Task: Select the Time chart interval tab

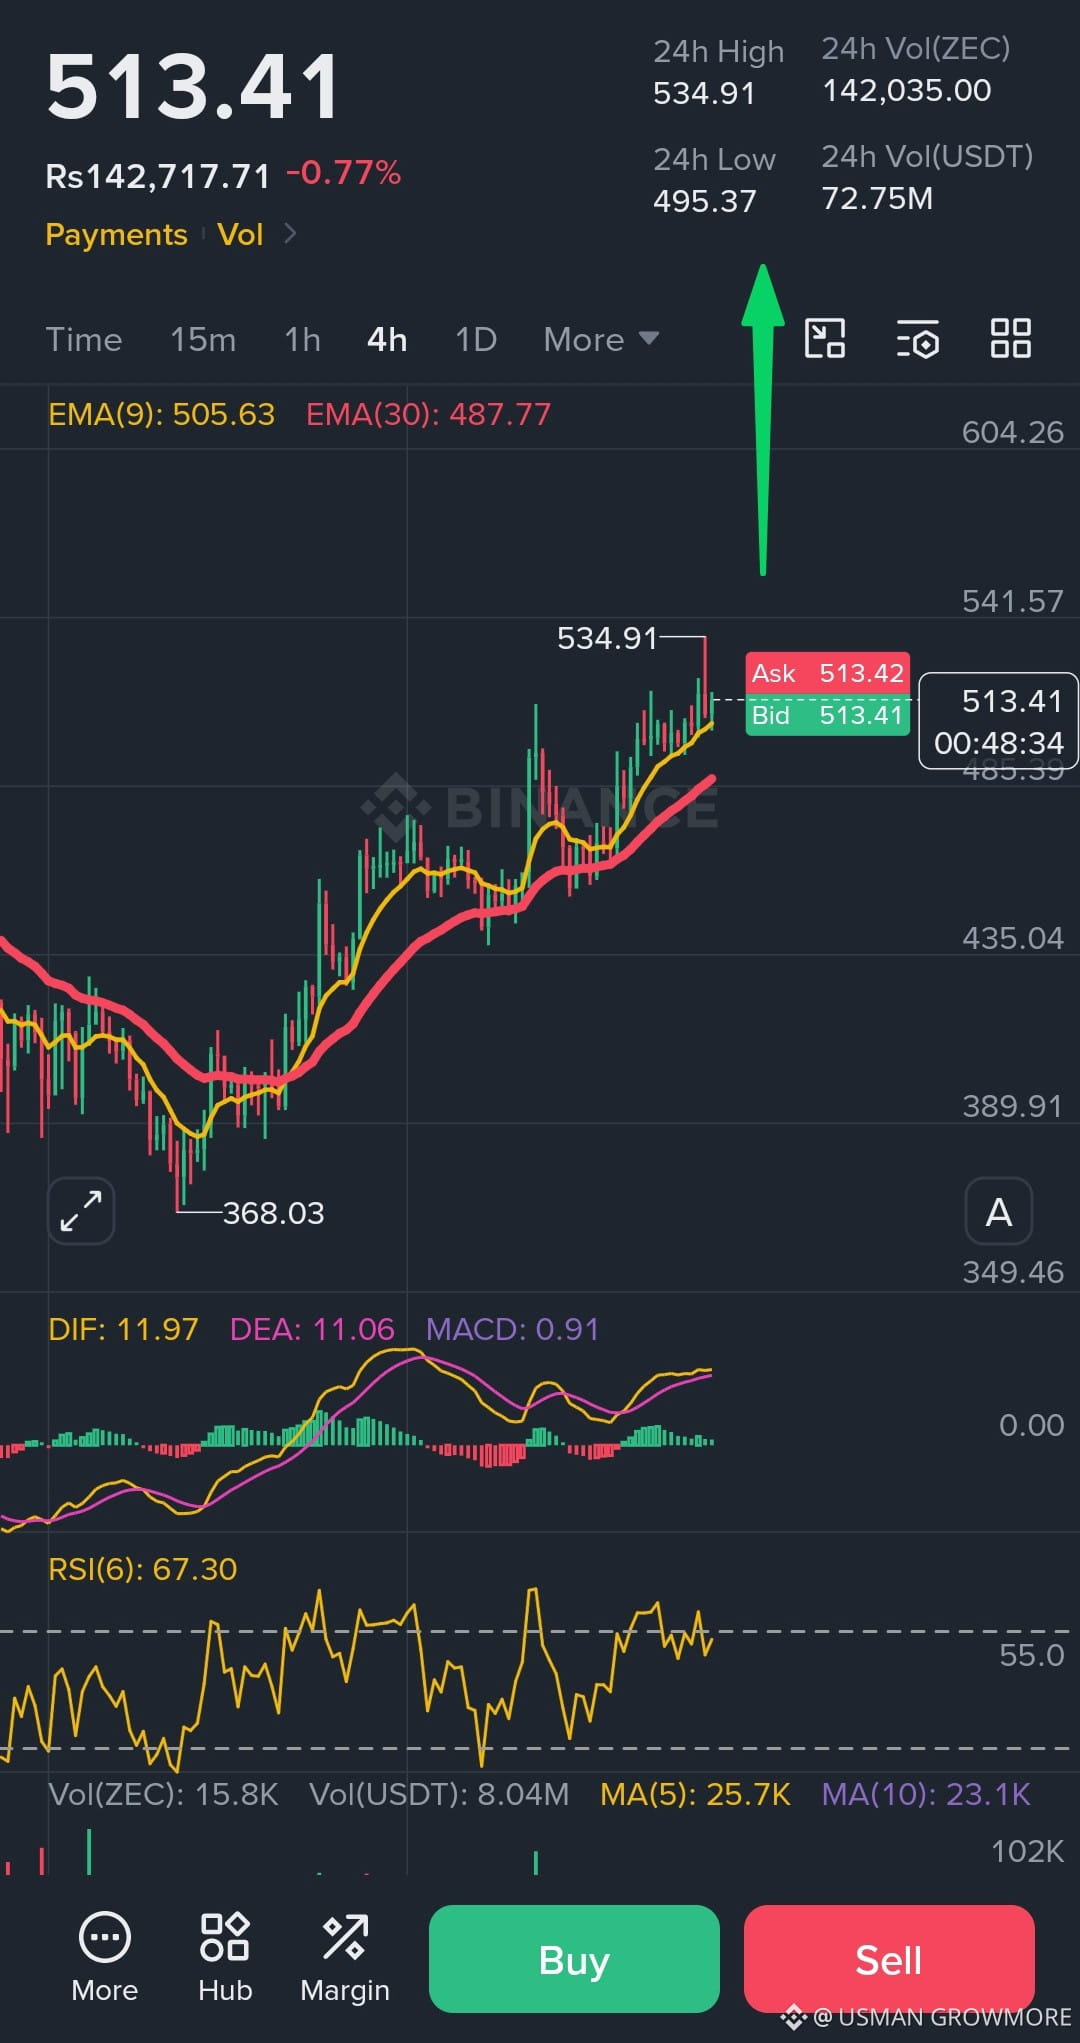Action: click(x=84, y=340)
